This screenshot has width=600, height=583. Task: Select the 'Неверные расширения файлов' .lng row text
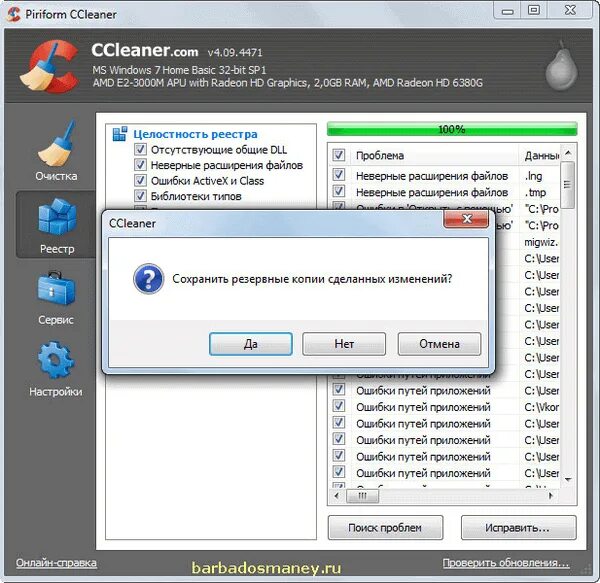432,176
